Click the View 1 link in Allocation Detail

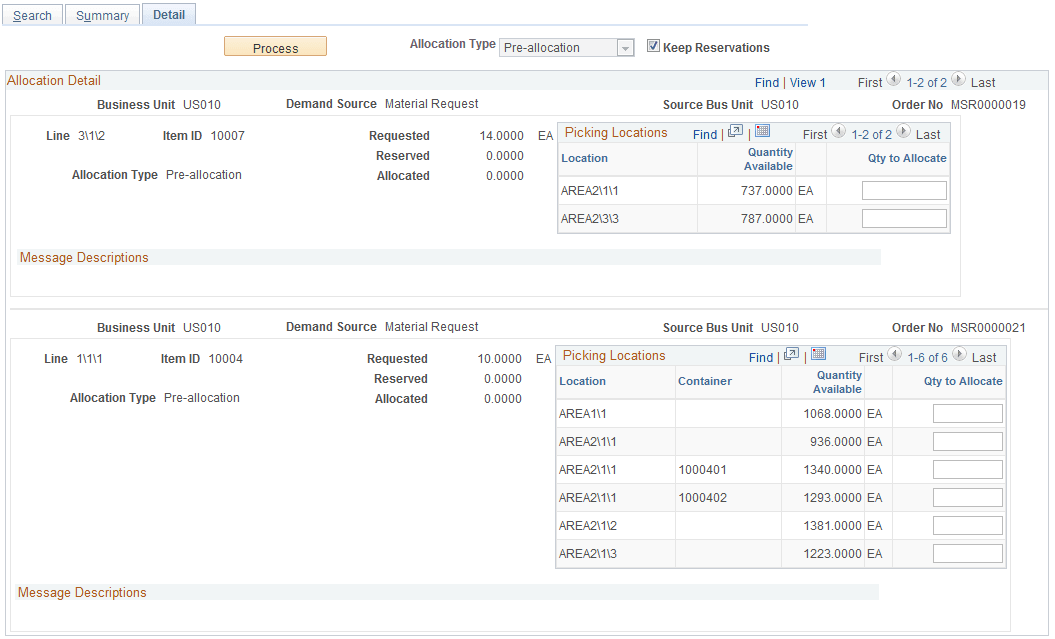(808, 82)
